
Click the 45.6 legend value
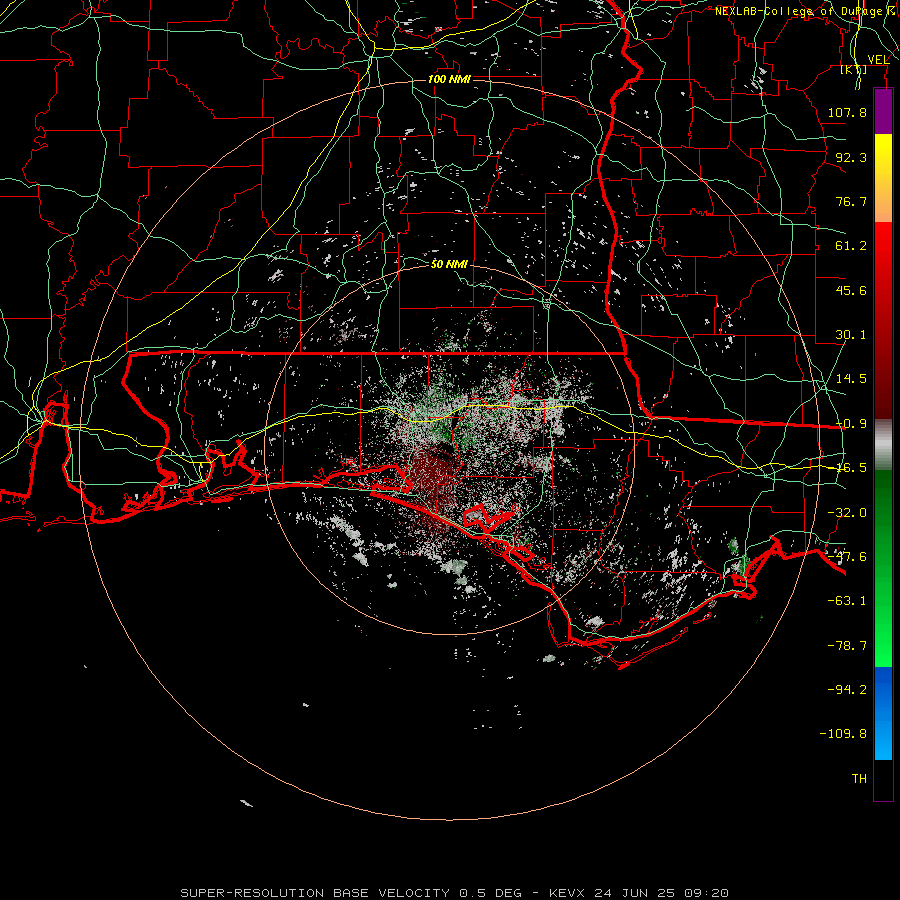[851, 290]
